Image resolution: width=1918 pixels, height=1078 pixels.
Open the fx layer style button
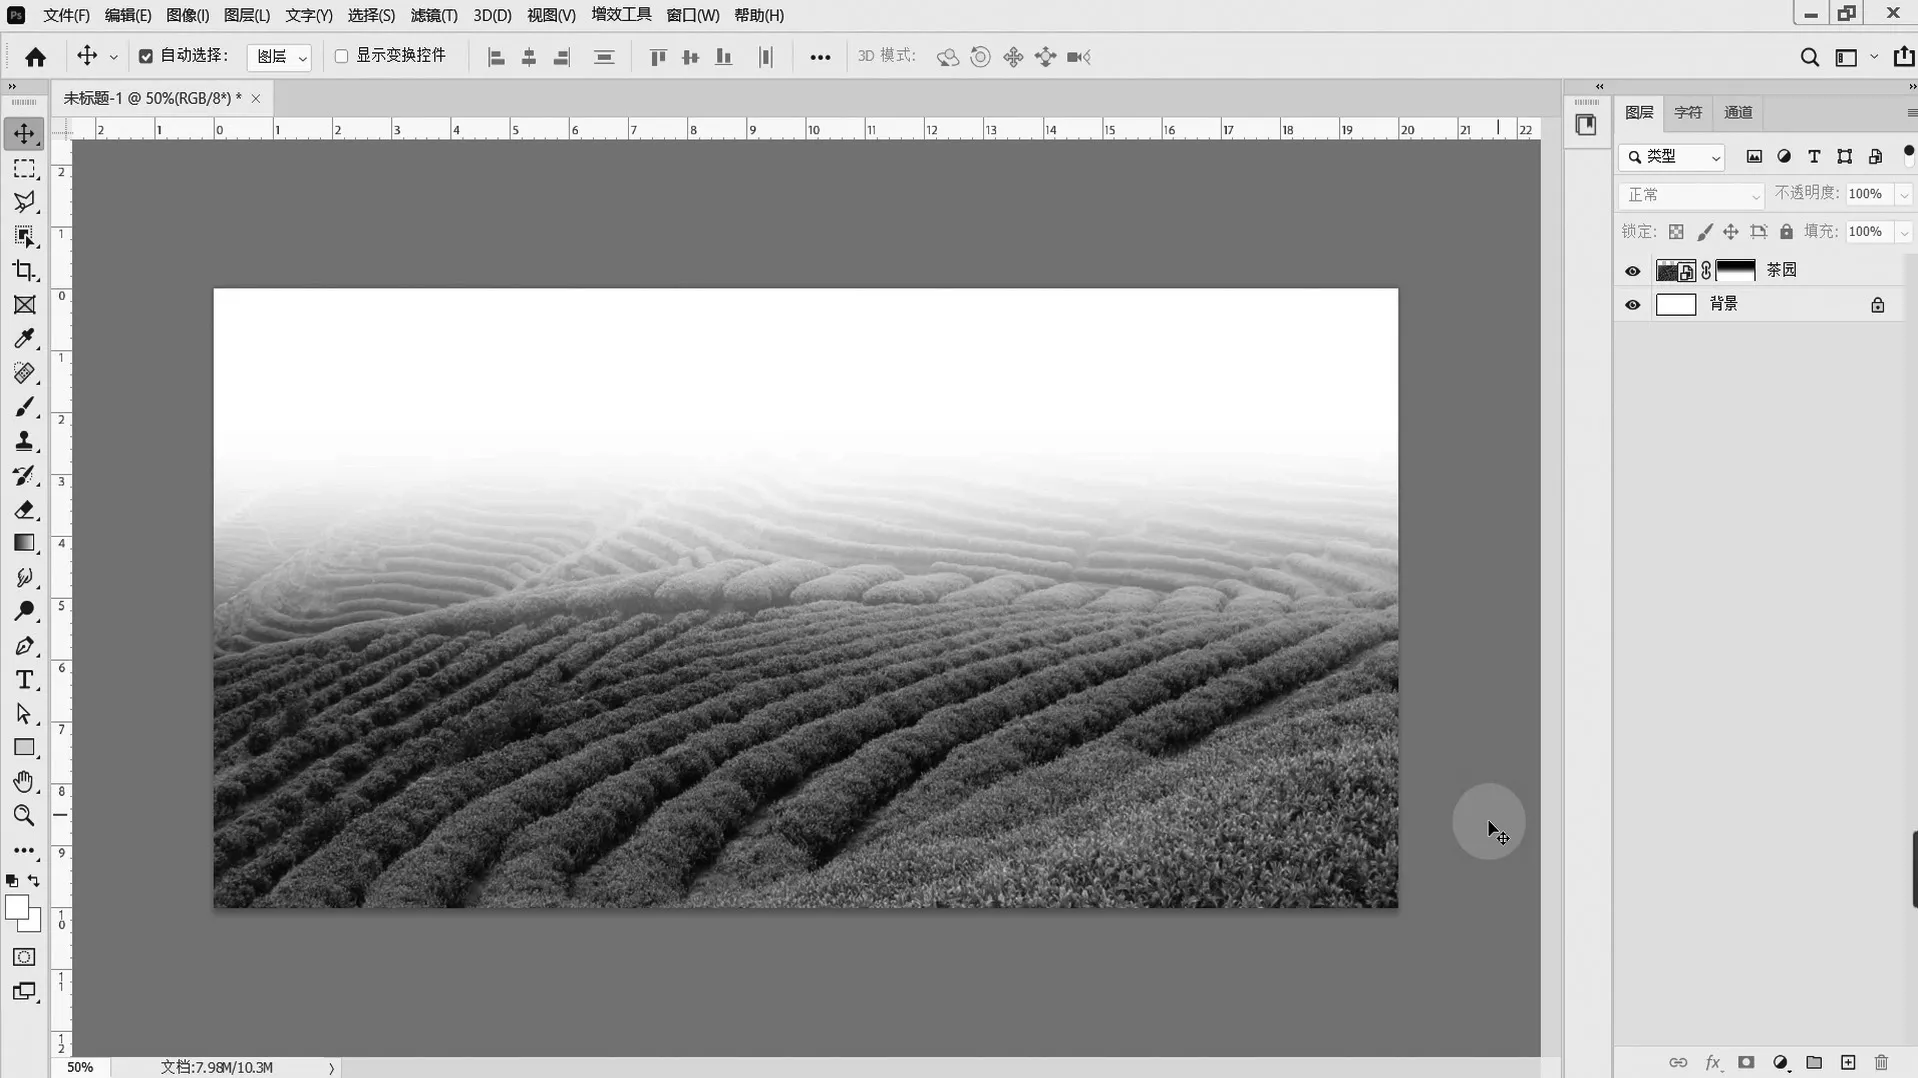(x=1712, y=1063)
